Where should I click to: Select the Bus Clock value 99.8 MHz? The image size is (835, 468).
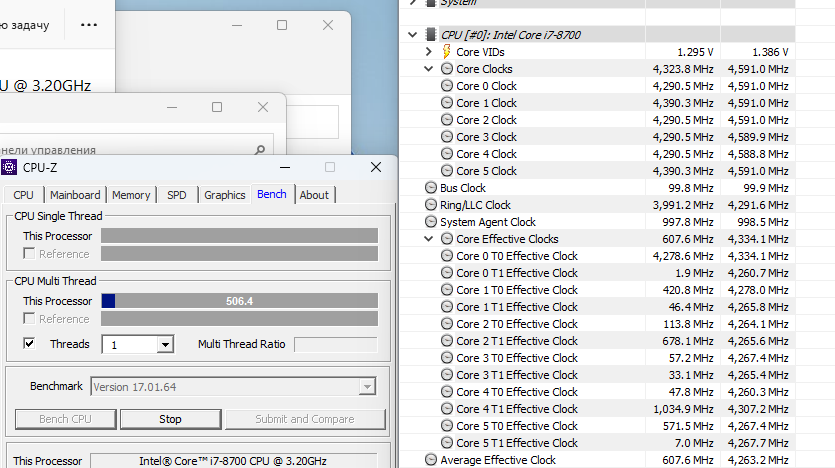tap(691, 188)
